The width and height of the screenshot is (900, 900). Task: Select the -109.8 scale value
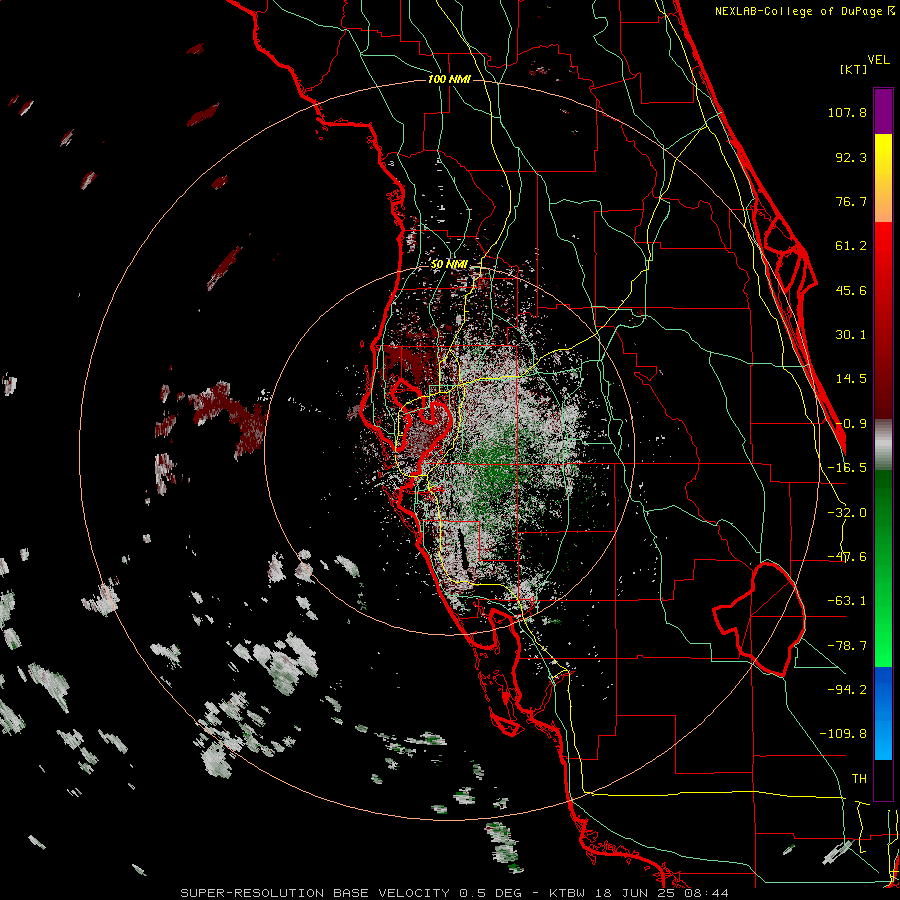843,734
